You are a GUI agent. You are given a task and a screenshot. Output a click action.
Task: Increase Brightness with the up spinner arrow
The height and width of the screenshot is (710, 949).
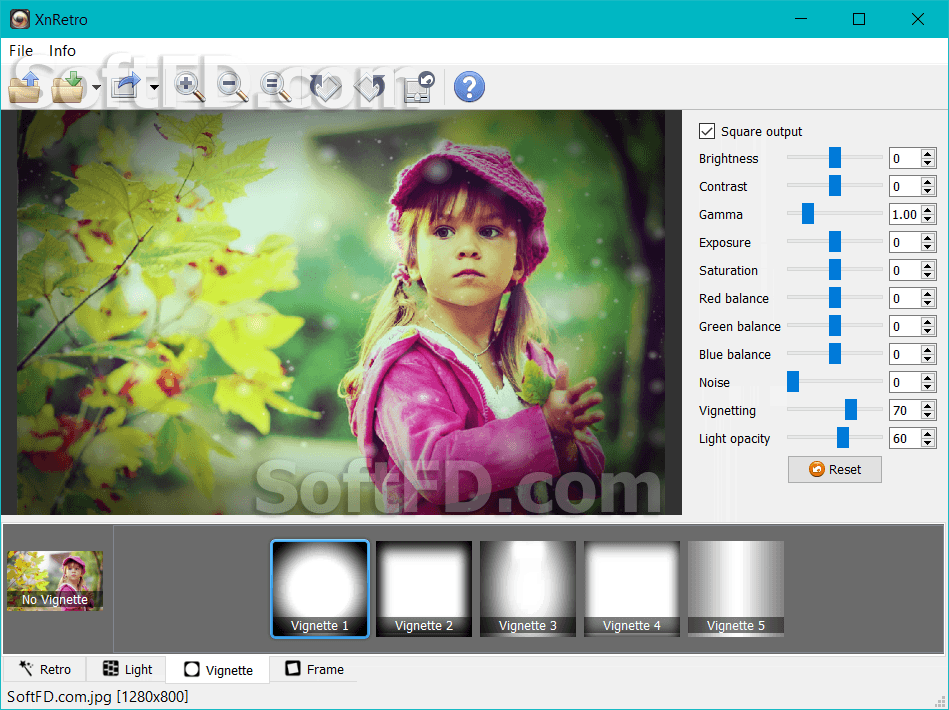[928, 154]
